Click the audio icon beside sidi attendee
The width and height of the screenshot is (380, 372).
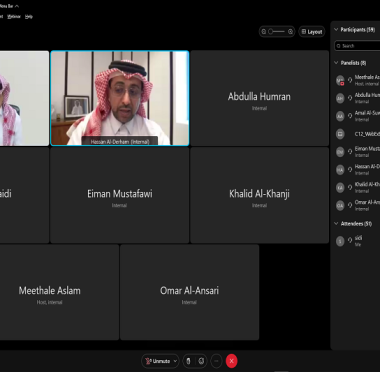point(350,240)
